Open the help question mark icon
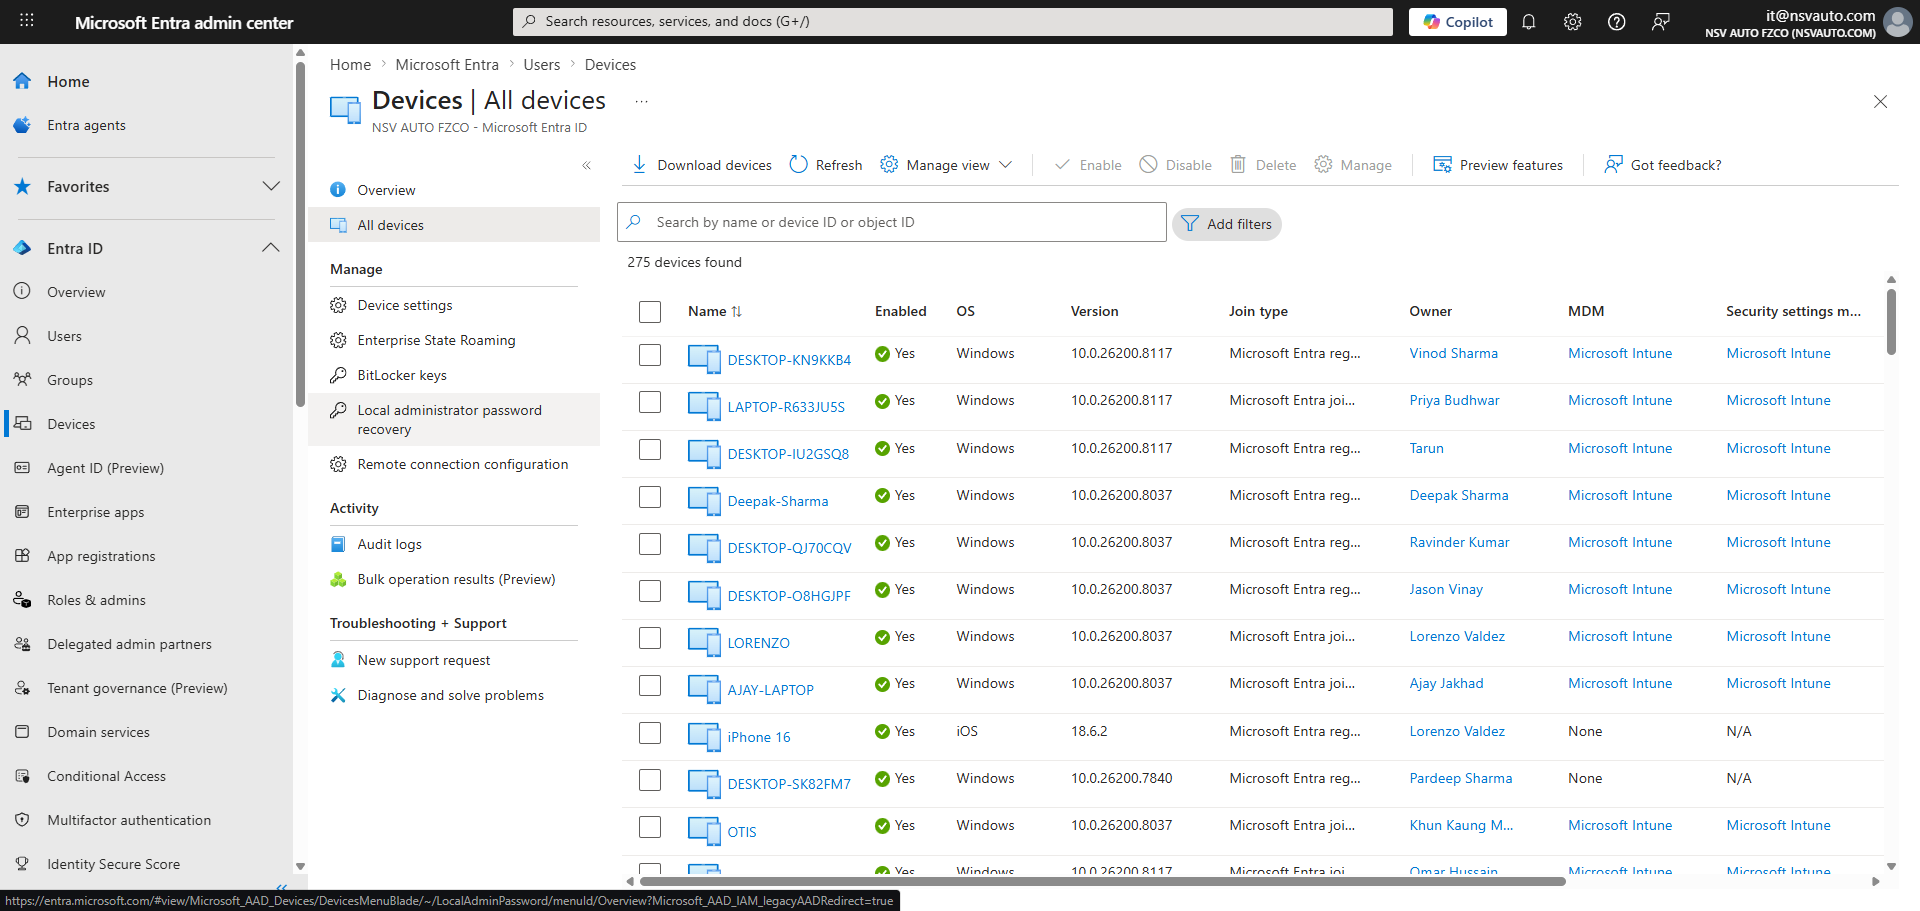 click(1616, 22)
